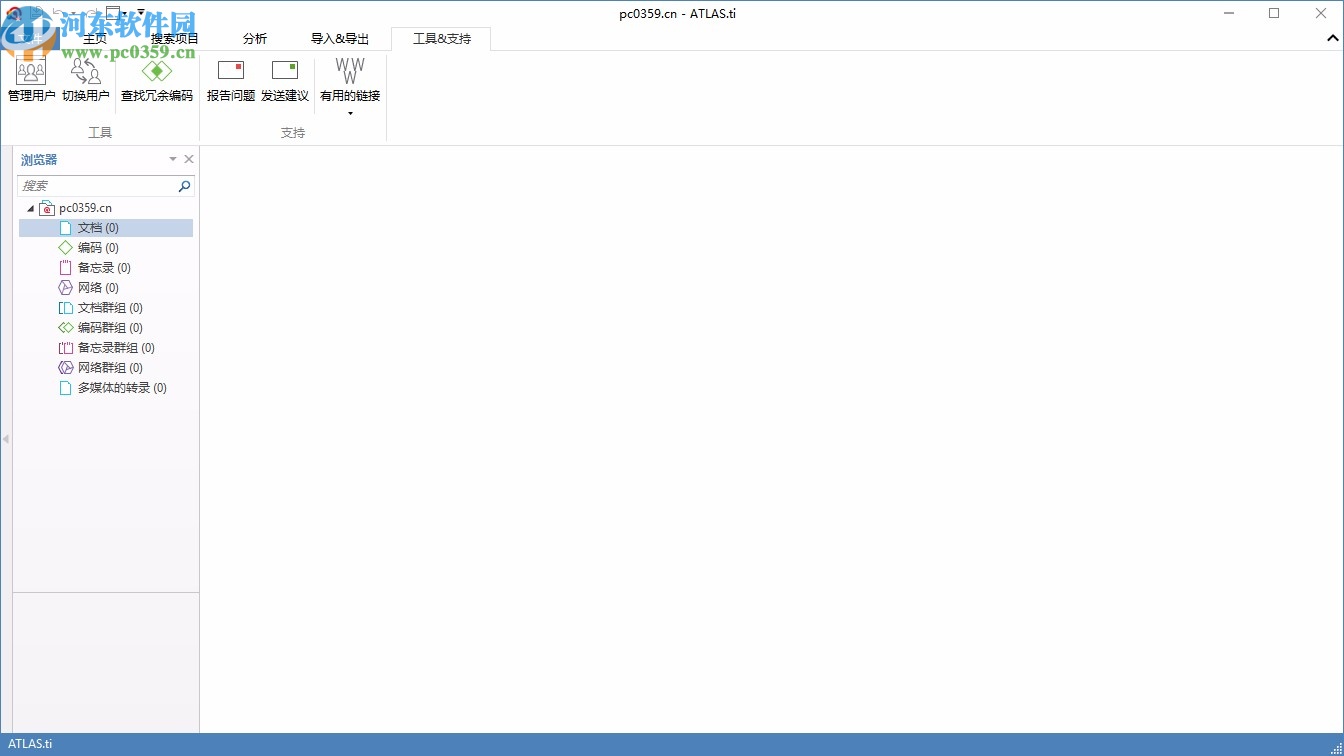
Task: Collapse the pc0359.cn project tree node
Action: [x=30, y=208]
